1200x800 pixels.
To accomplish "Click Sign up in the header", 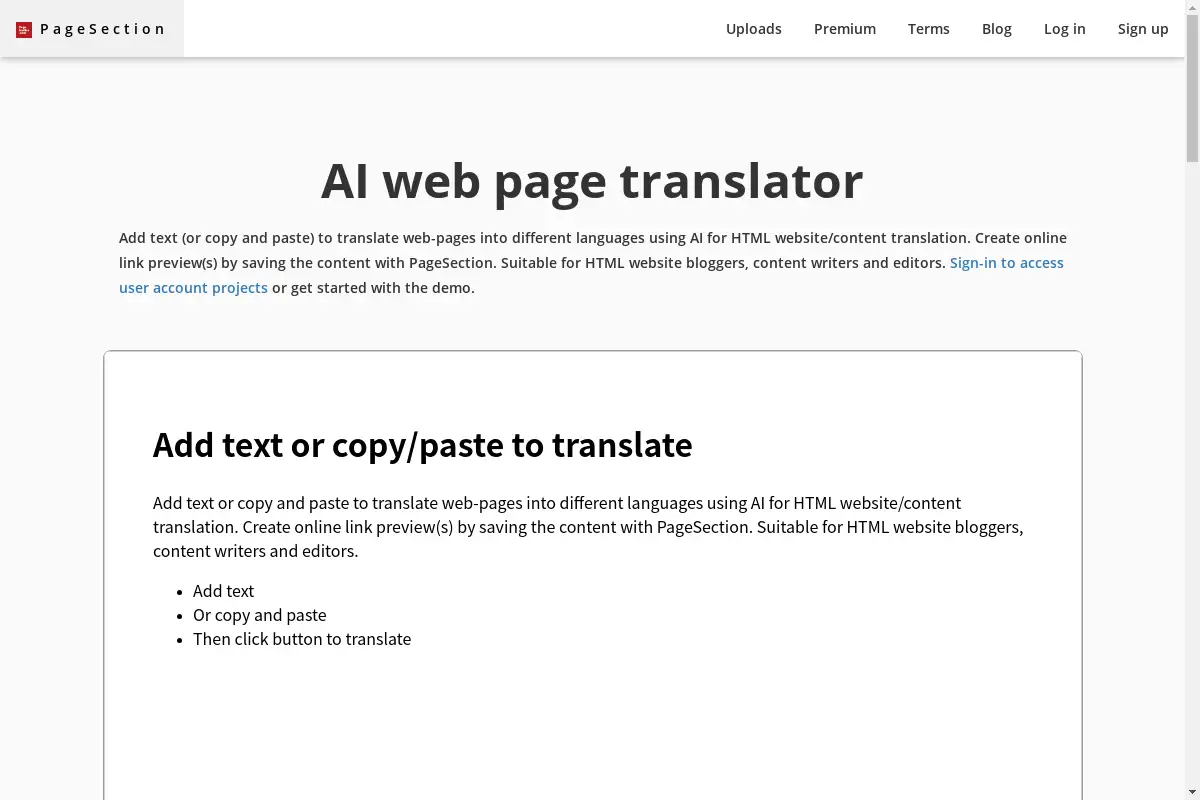I will pyautogui.click(x=1143, y=29).
